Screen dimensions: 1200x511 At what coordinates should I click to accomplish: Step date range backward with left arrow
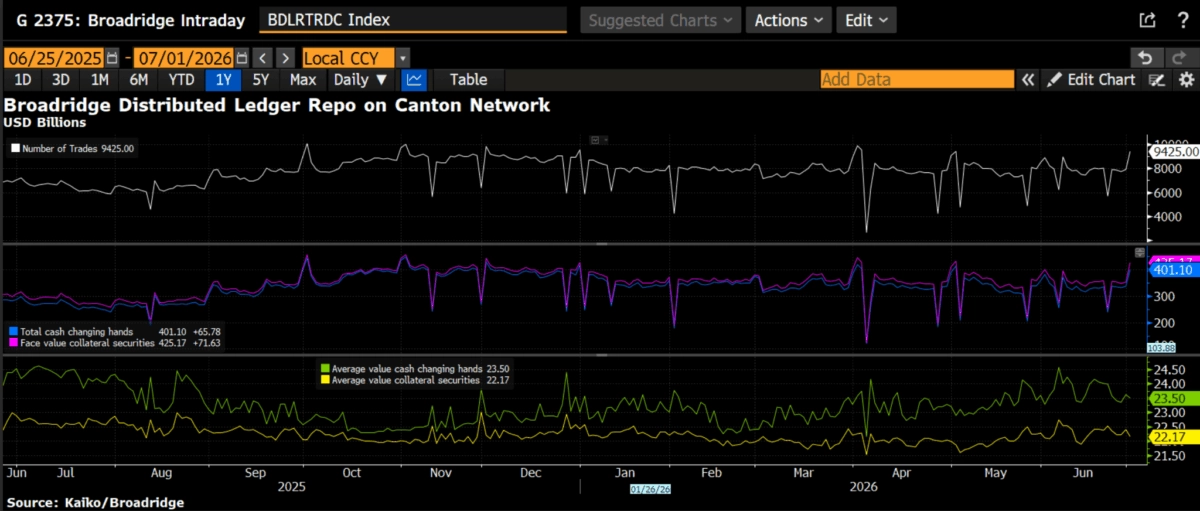click(x=261, y=58)
